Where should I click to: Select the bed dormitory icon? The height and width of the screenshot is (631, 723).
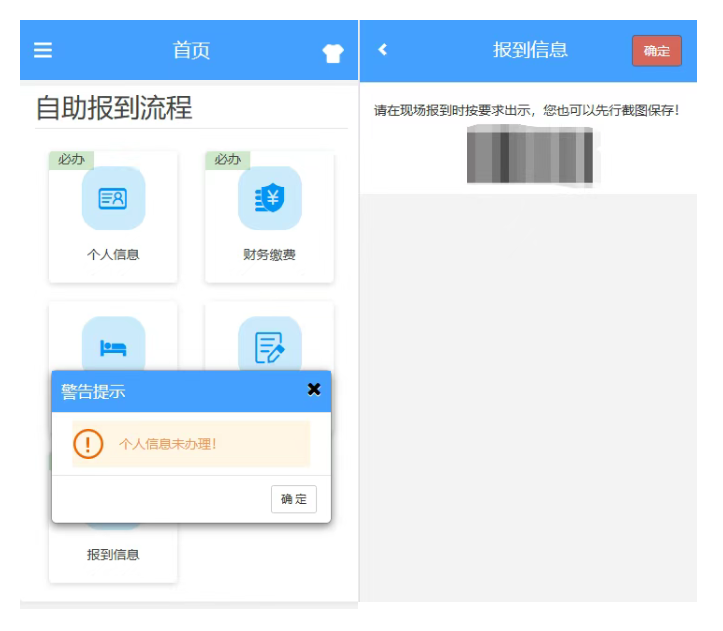coord(113,345)
